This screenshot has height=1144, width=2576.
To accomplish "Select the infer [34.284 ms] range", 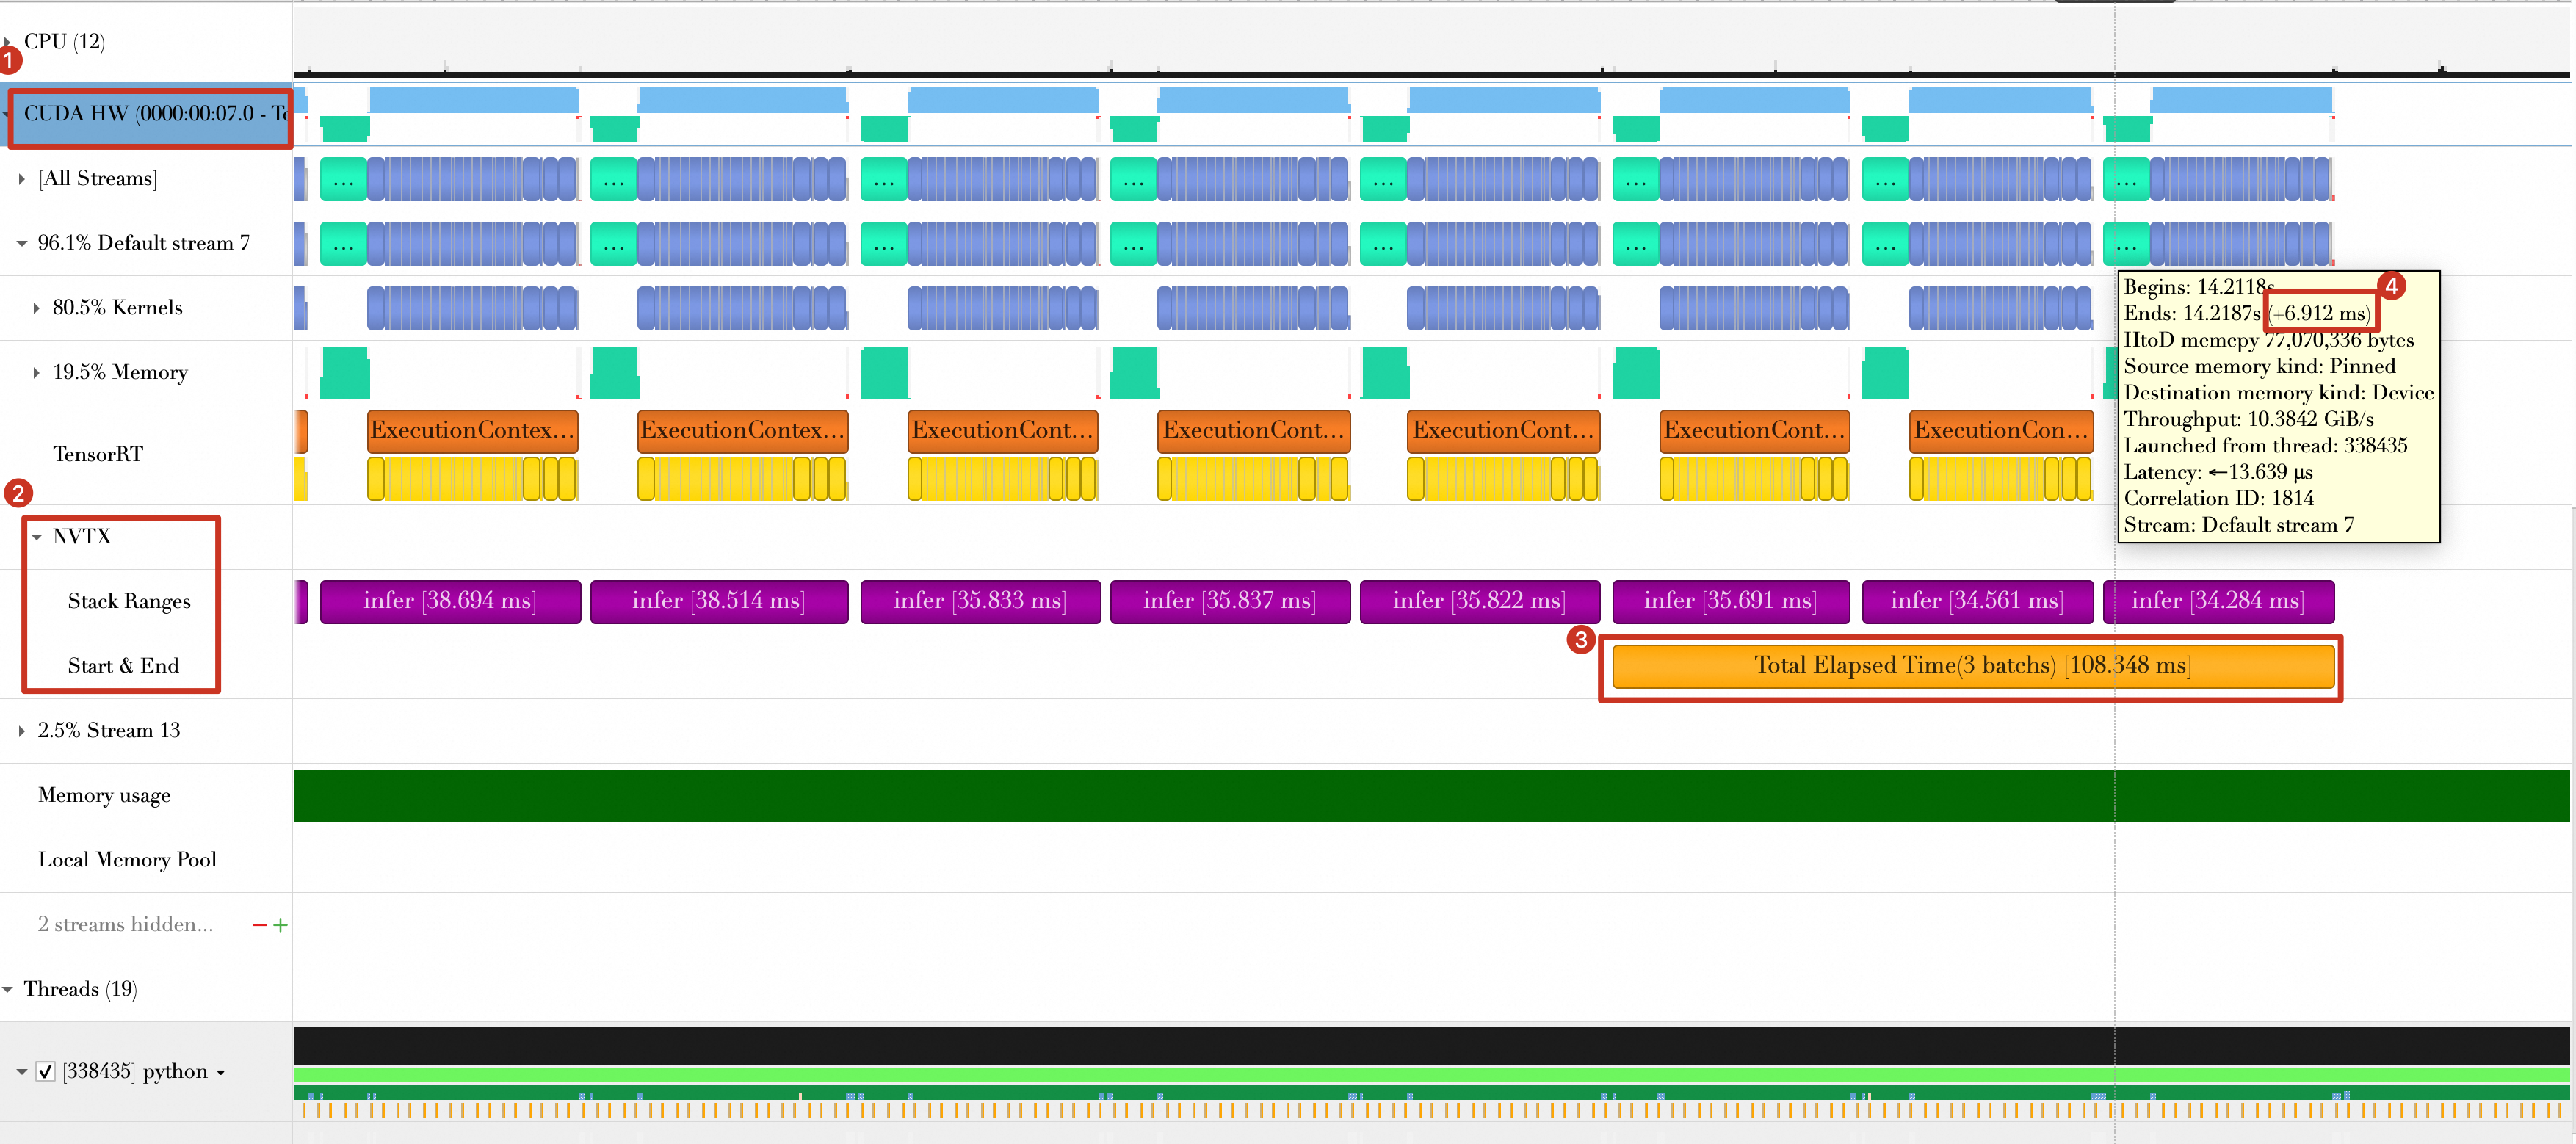I will coord(2219,601).
